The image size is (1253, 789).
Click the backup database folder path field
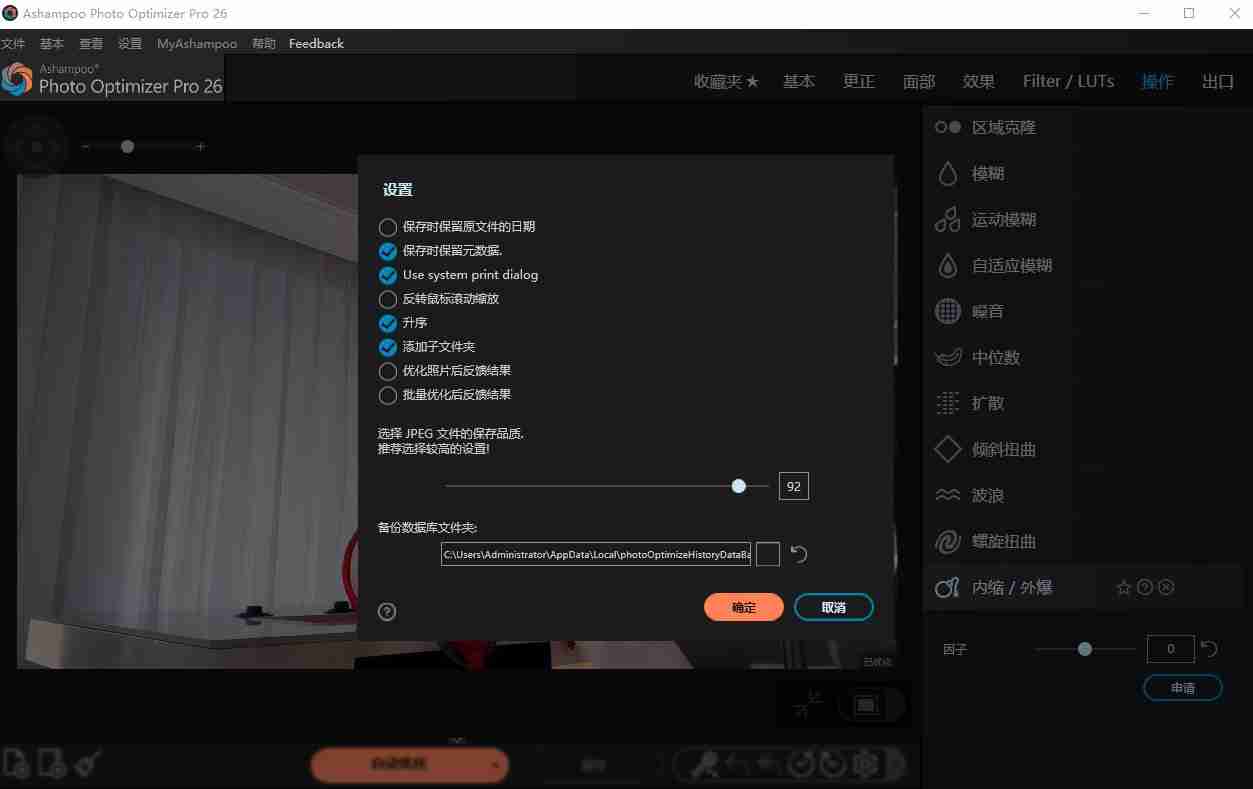pyautogui.click(x=595, y=554)
